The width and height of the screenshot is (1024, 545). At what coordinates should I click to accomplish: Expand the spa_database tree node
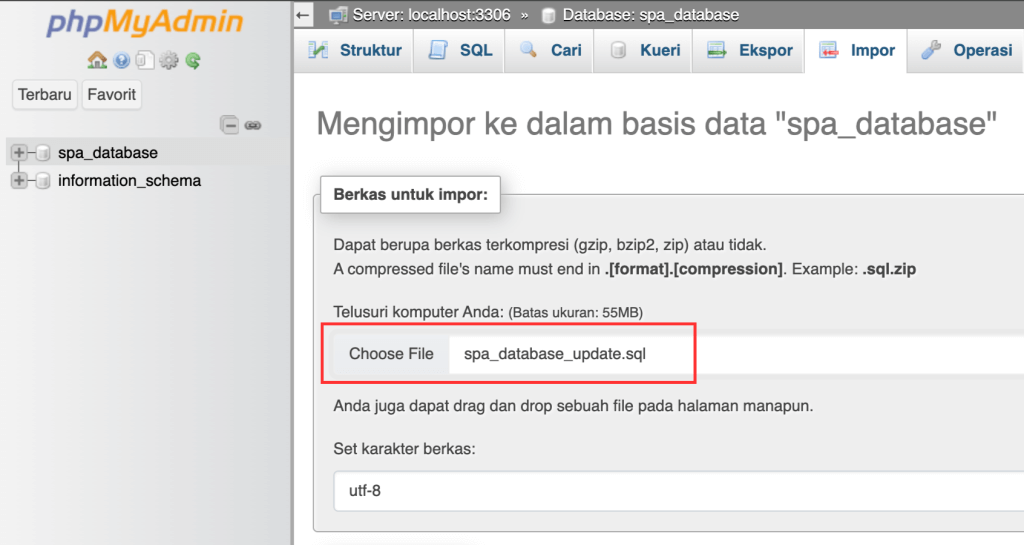(18, 153)
